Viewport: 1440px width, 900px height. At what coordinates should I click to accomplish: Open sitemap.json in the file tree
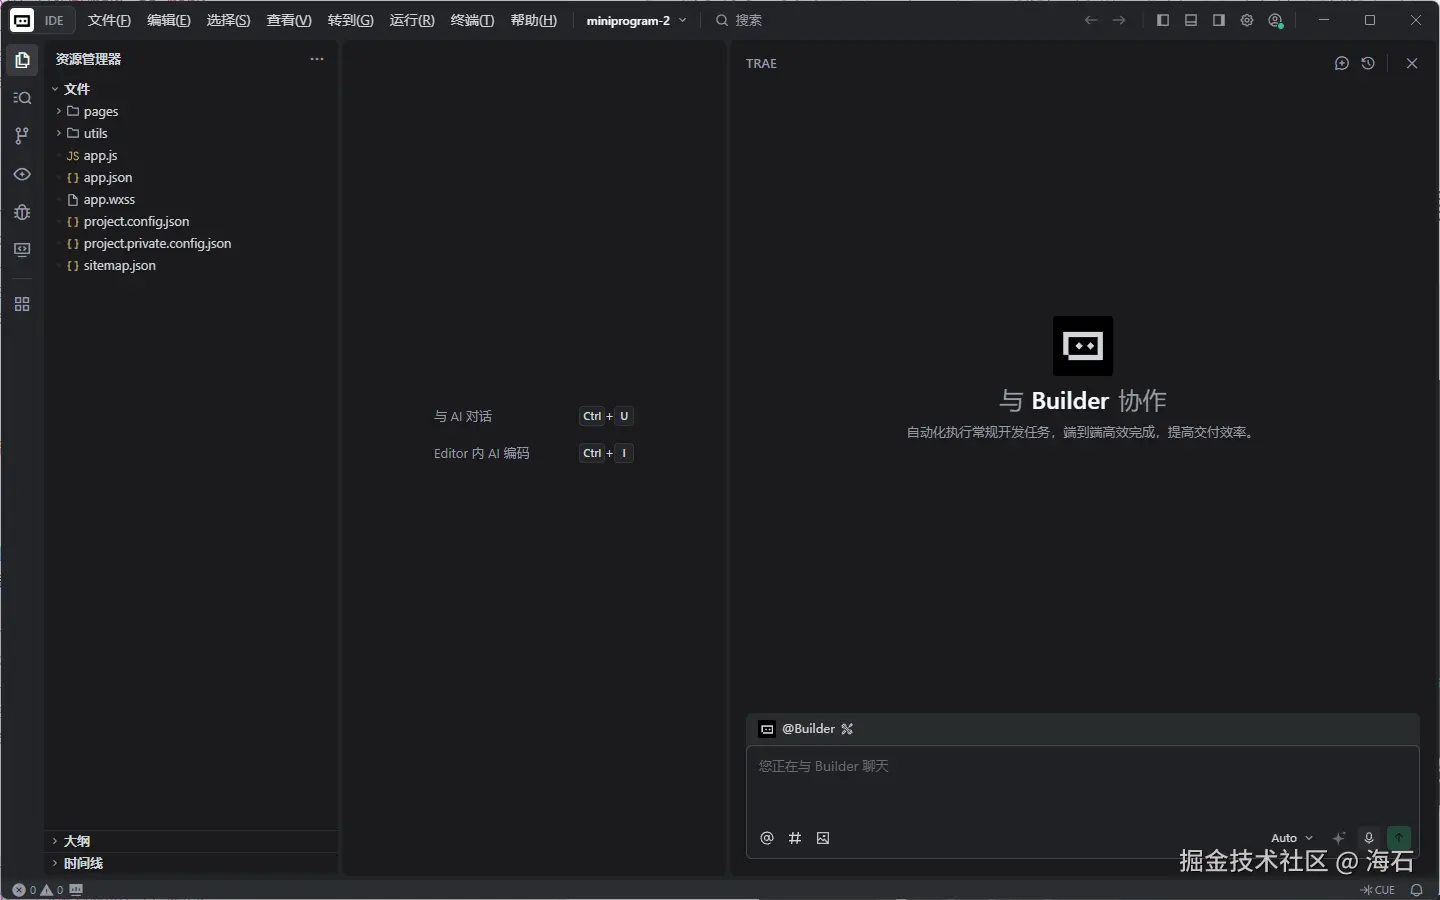tap(190, 265)
